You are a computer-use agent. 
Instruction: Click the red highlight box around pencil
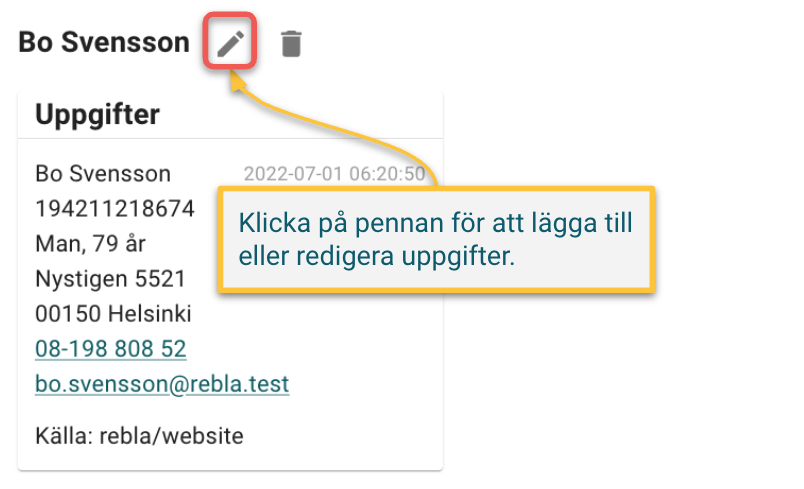pos(230,40)
